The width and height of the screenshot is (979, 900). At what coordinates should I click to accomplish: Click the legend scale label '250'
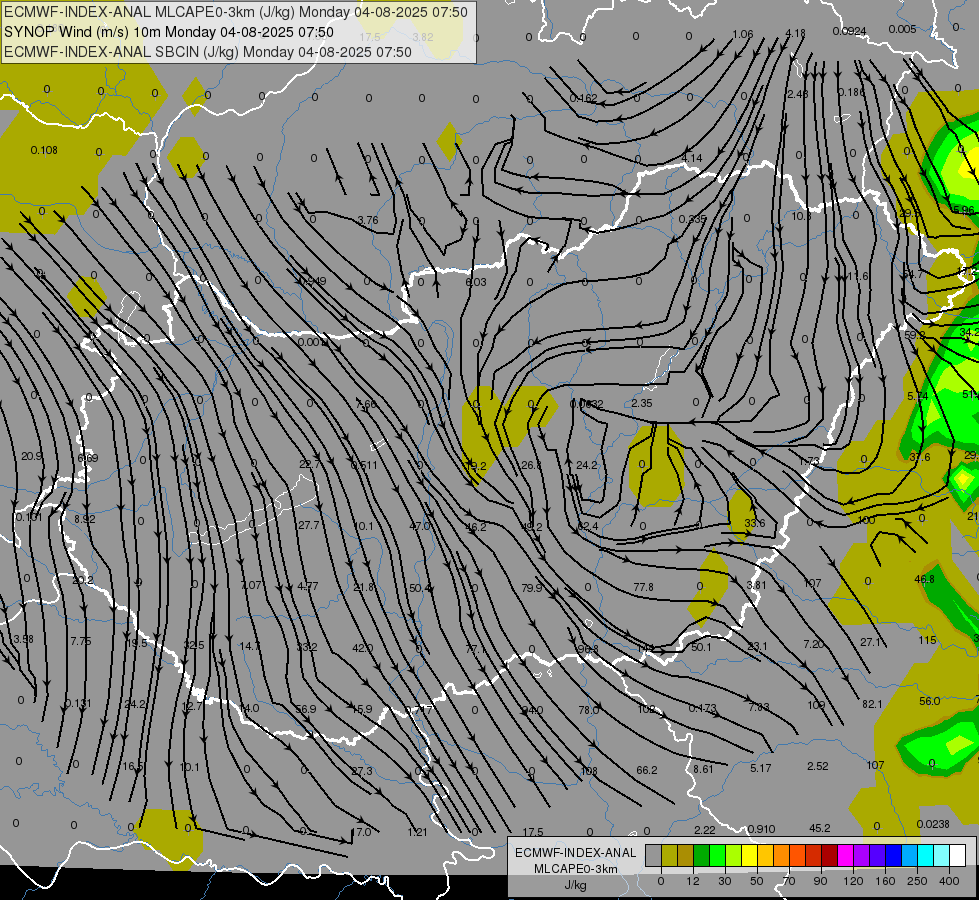pyautogui.click(x=917, y=881)
